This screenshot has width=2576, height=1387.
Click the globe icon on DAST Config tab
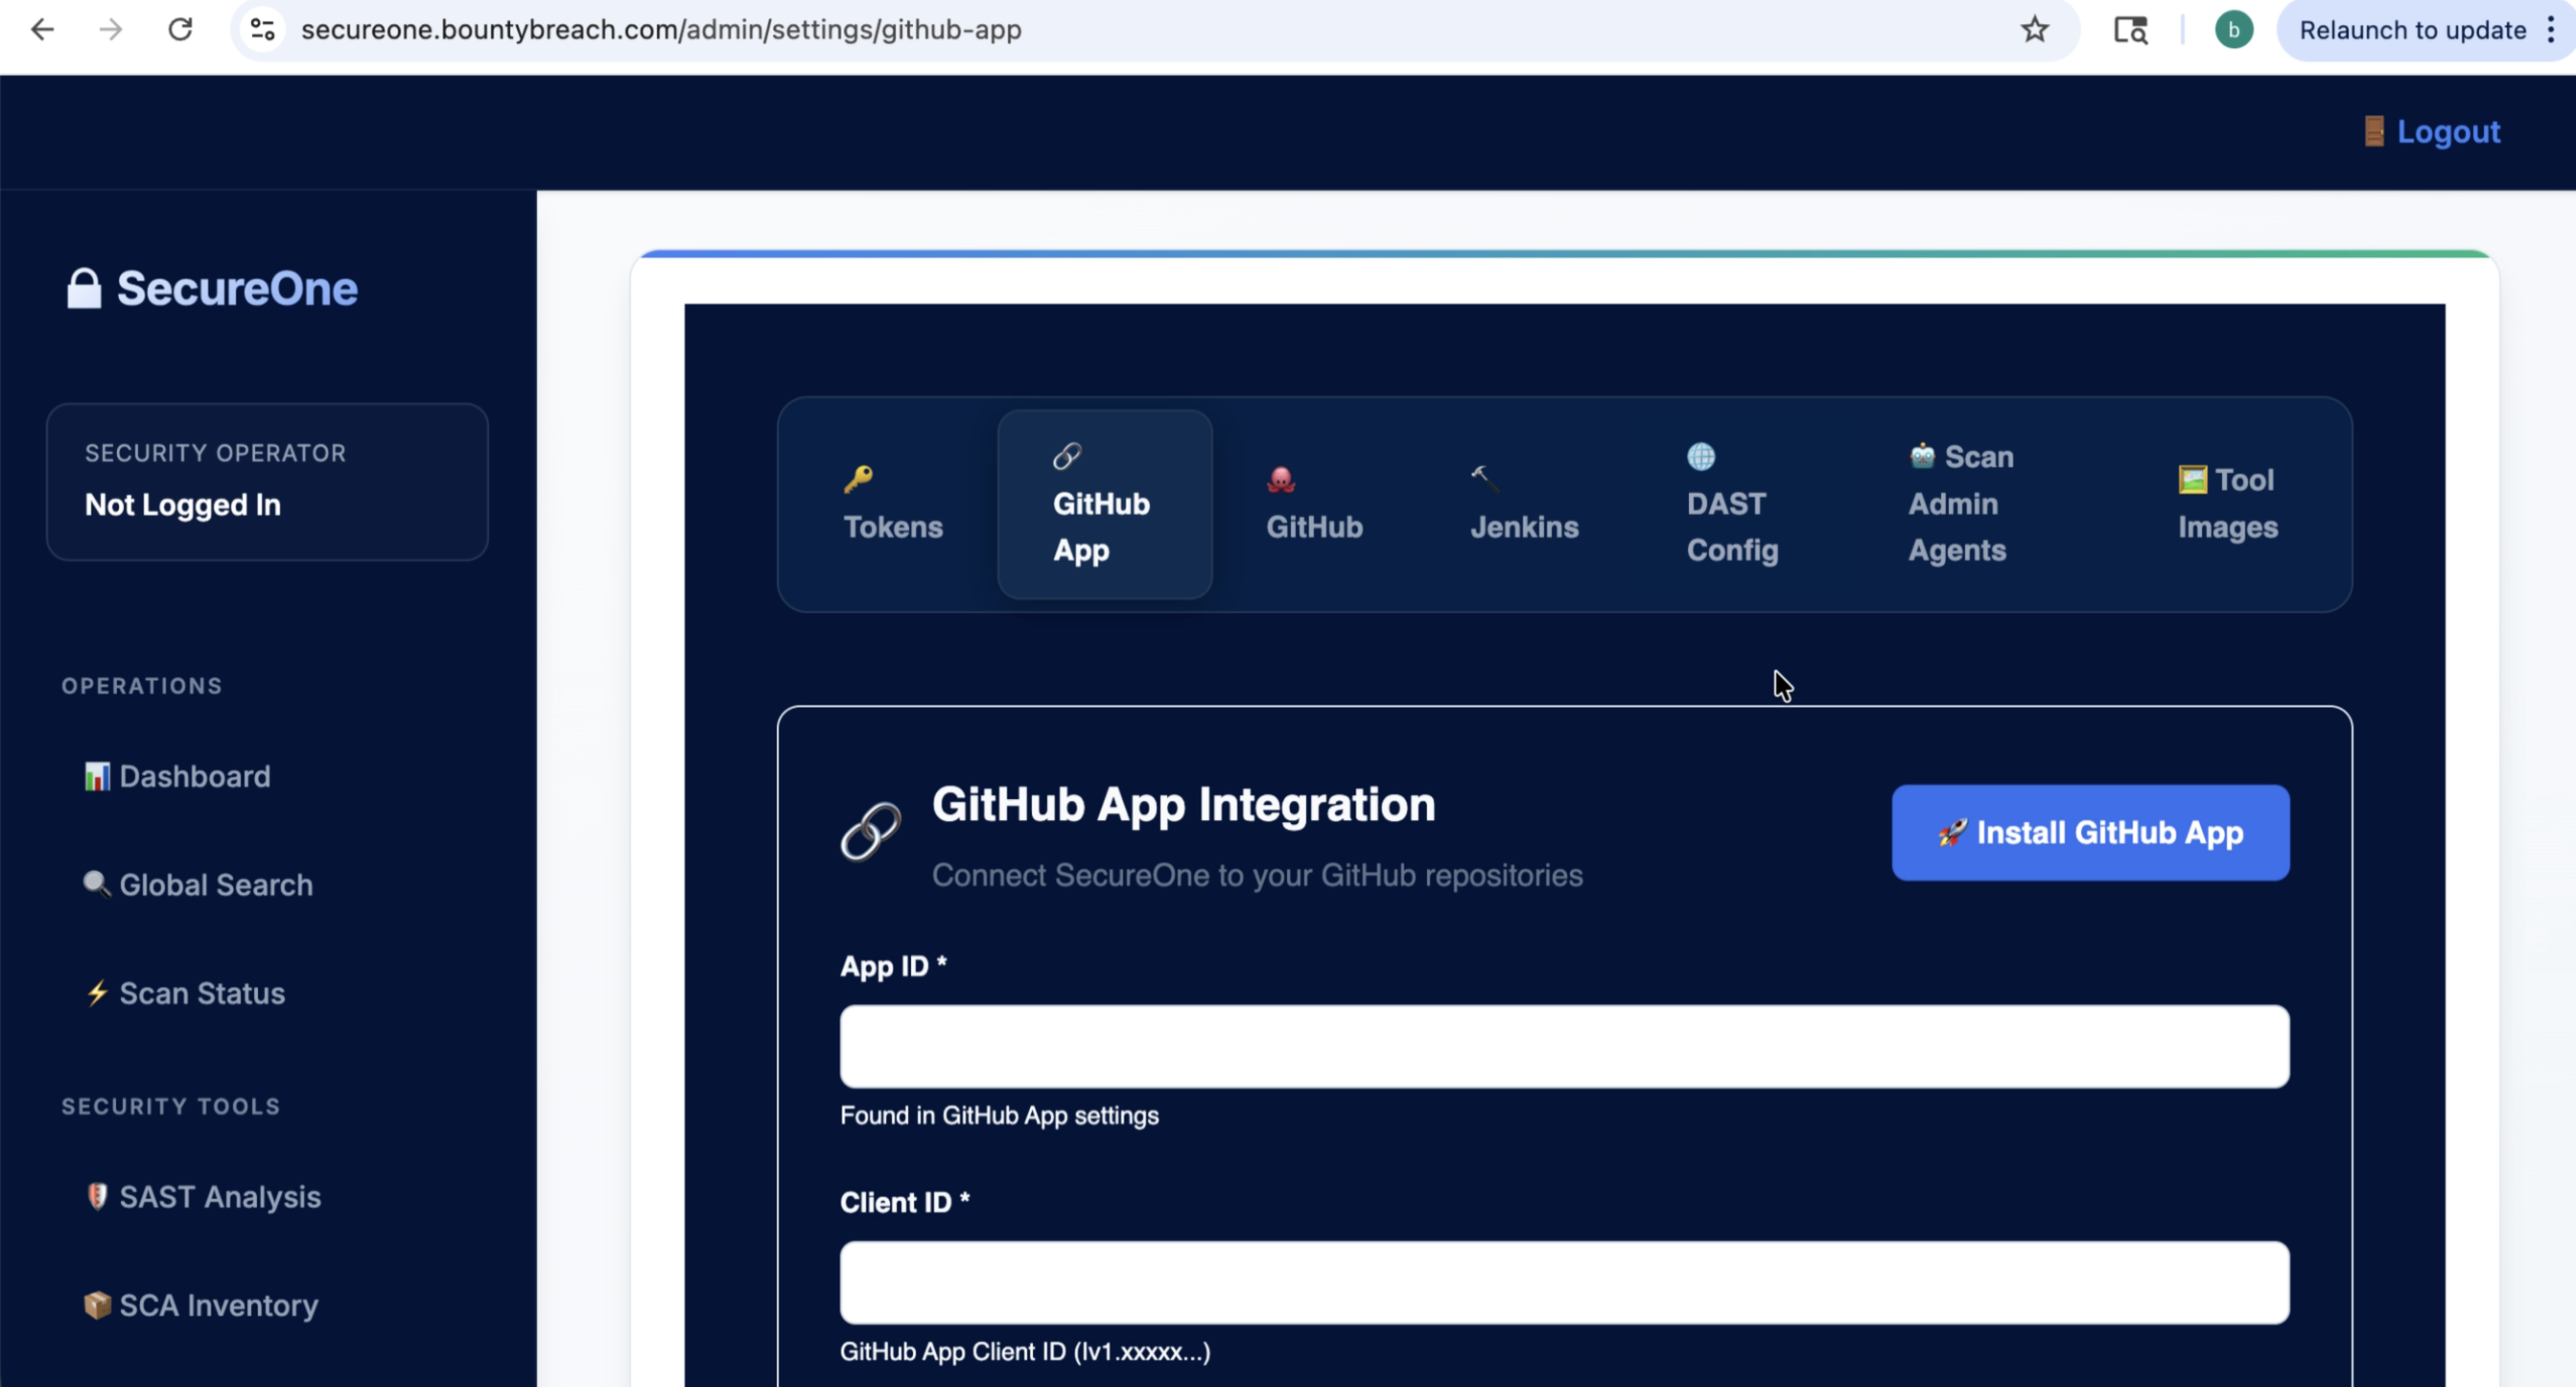(1701, 456)
